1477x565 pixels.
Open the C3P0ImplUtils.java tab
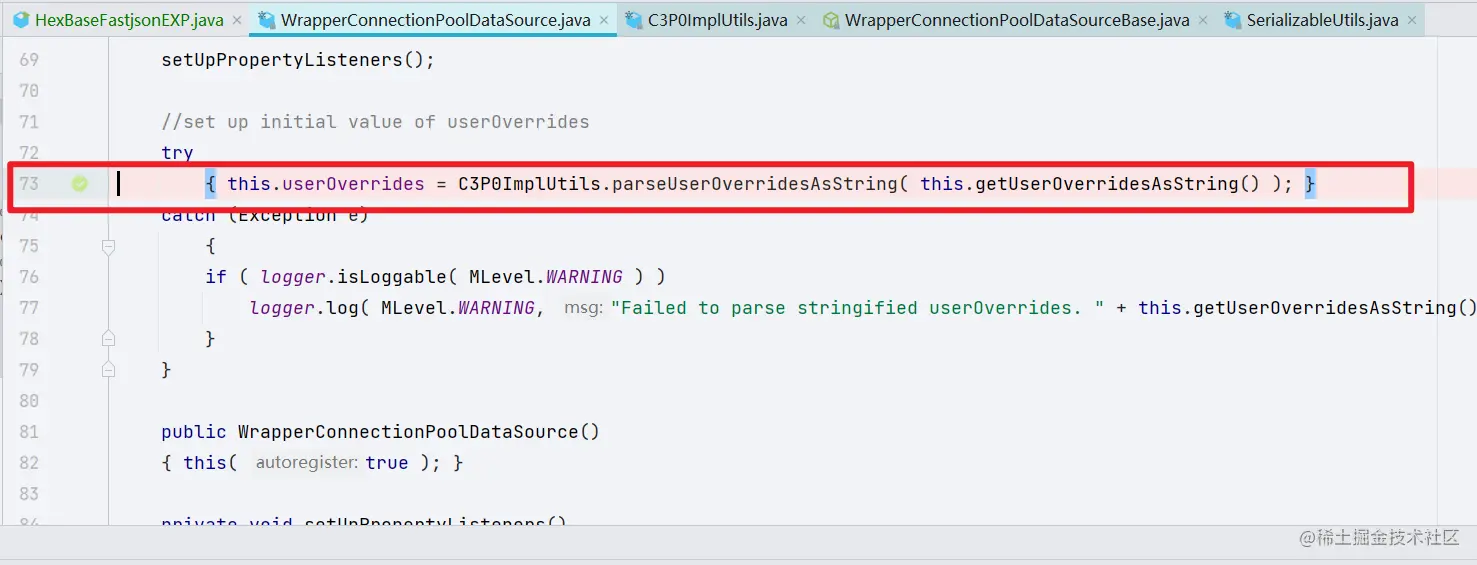[x=717, y=20]
